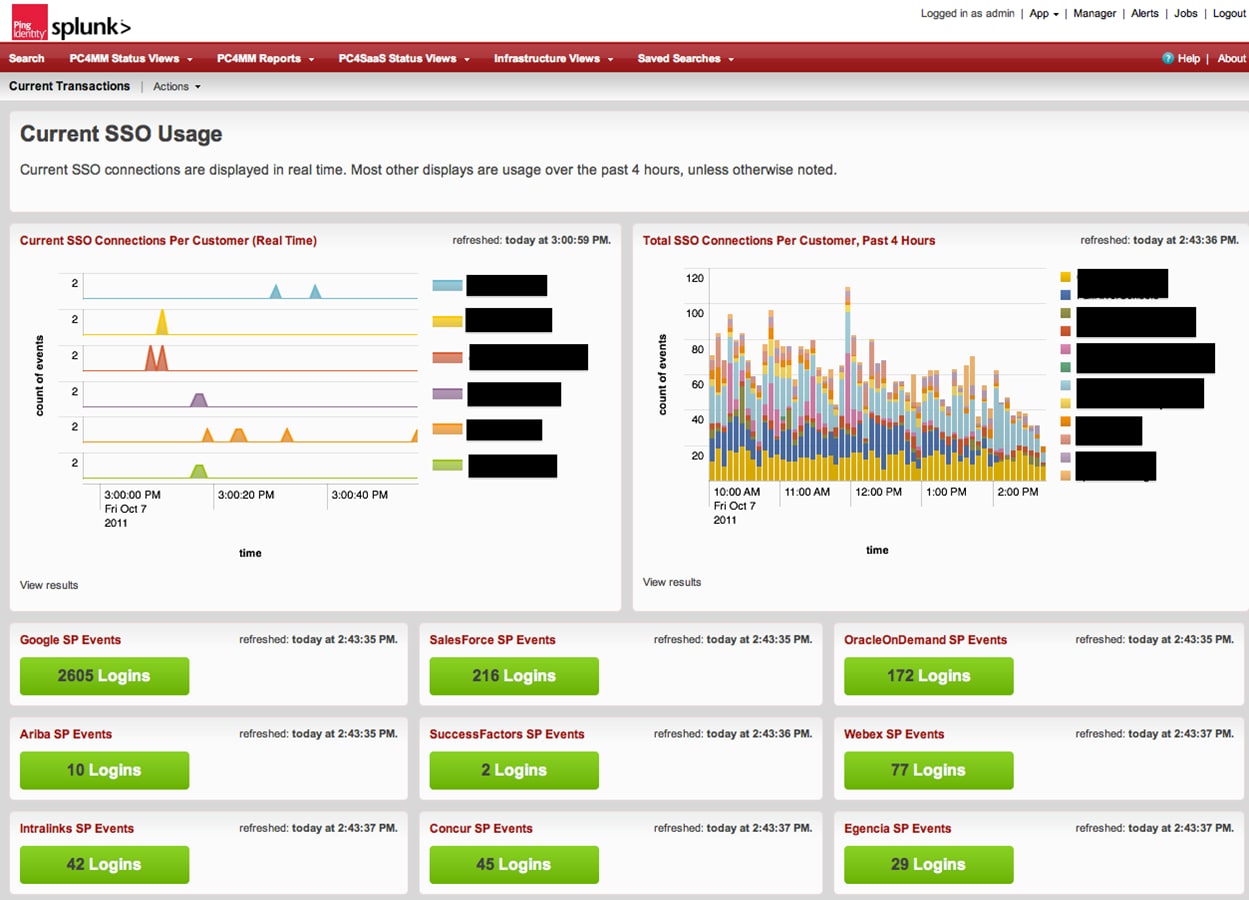Click the Intralinks 42 Logins button
Image resolution: width=1249 pixels, height=900 pixels.
[x=104, y=864]
